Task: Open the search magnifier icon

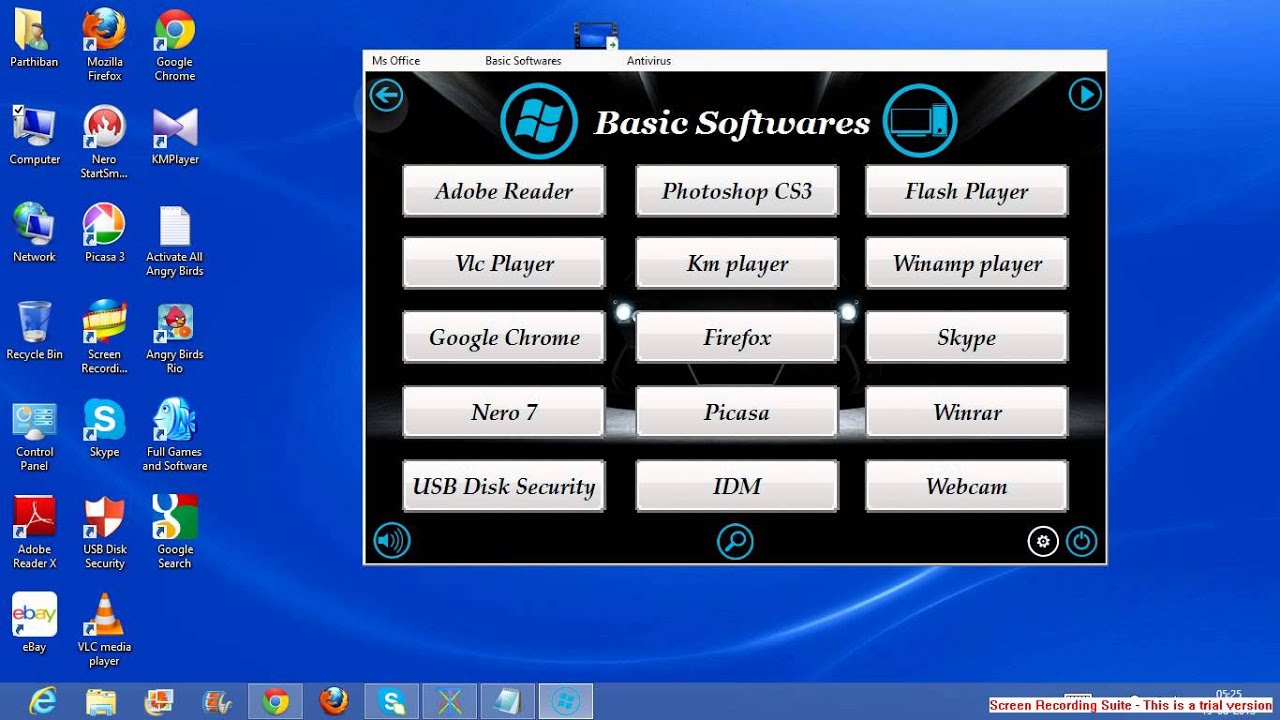Action: [735, 541]
